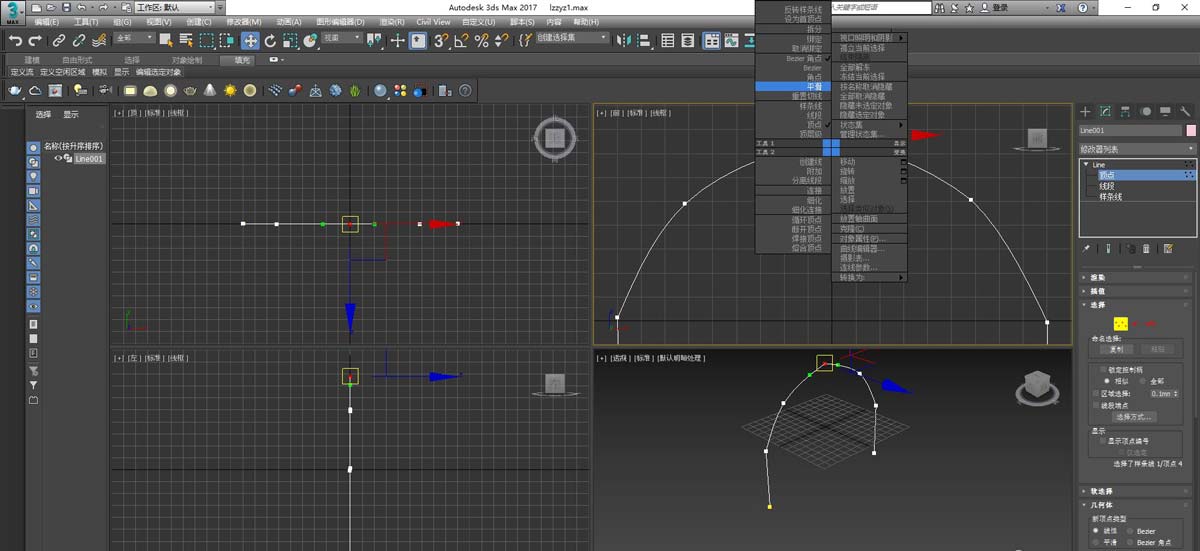The width and height of the screenshot is (1200, 551).
Task: Open the 修改器(M) menu
Action: coord(243,21)
